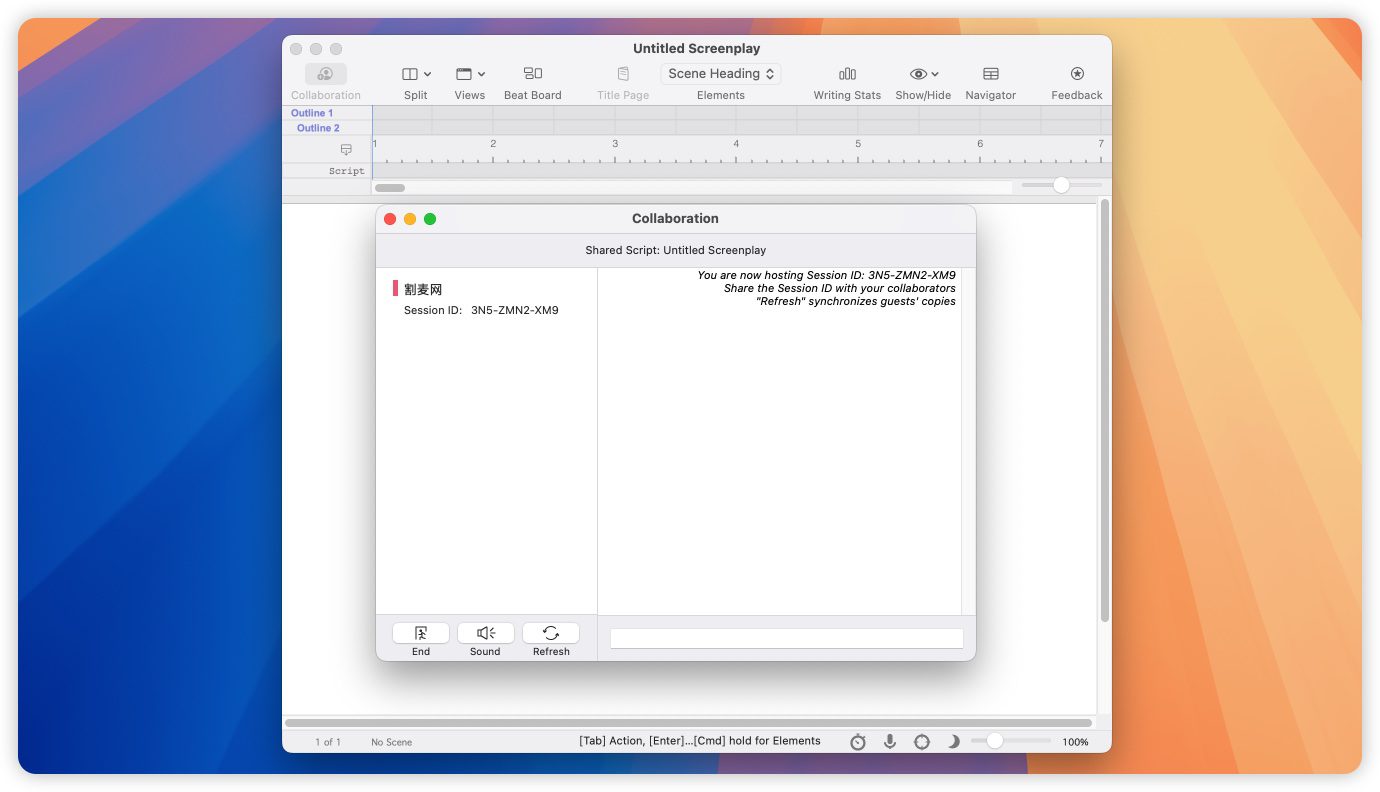Open the Navigator window

coord(990,74)
